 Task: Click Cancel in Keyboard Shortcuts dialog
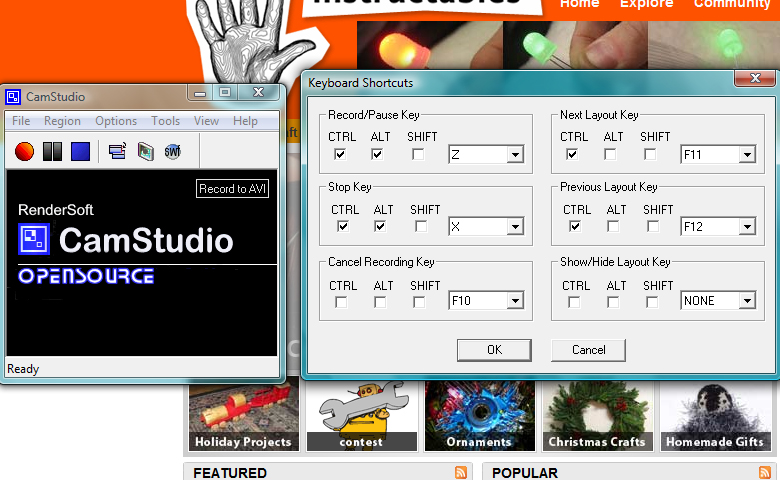pyautogui.click(x=588, y=350)
